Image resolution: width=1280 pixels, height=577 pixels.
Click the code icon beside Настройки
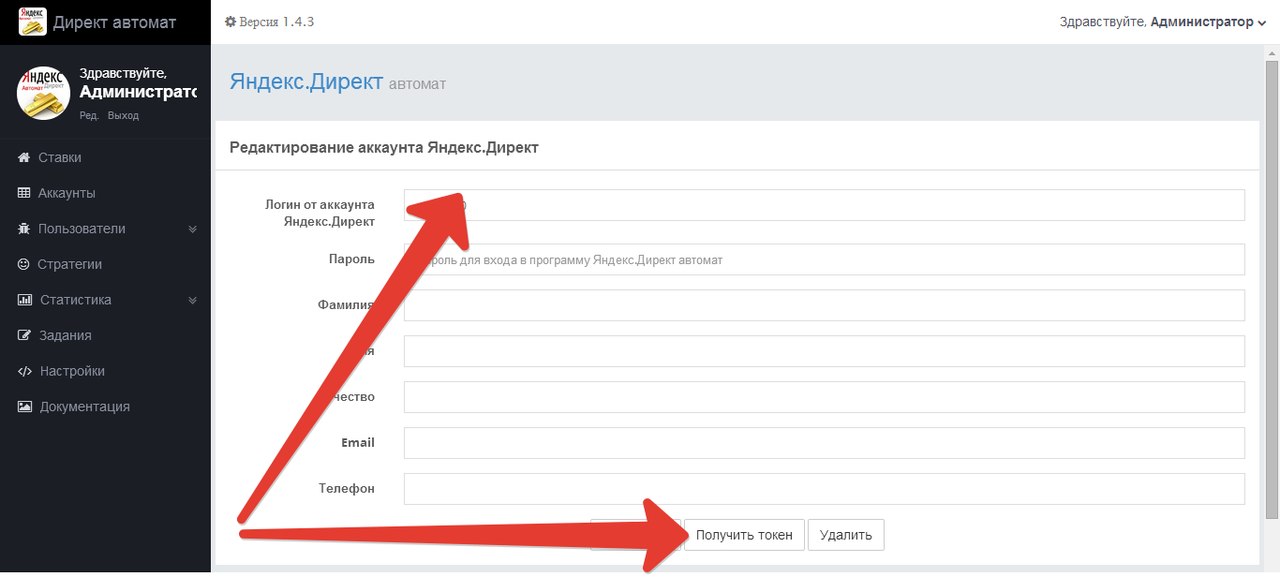[x=25, y=371]
